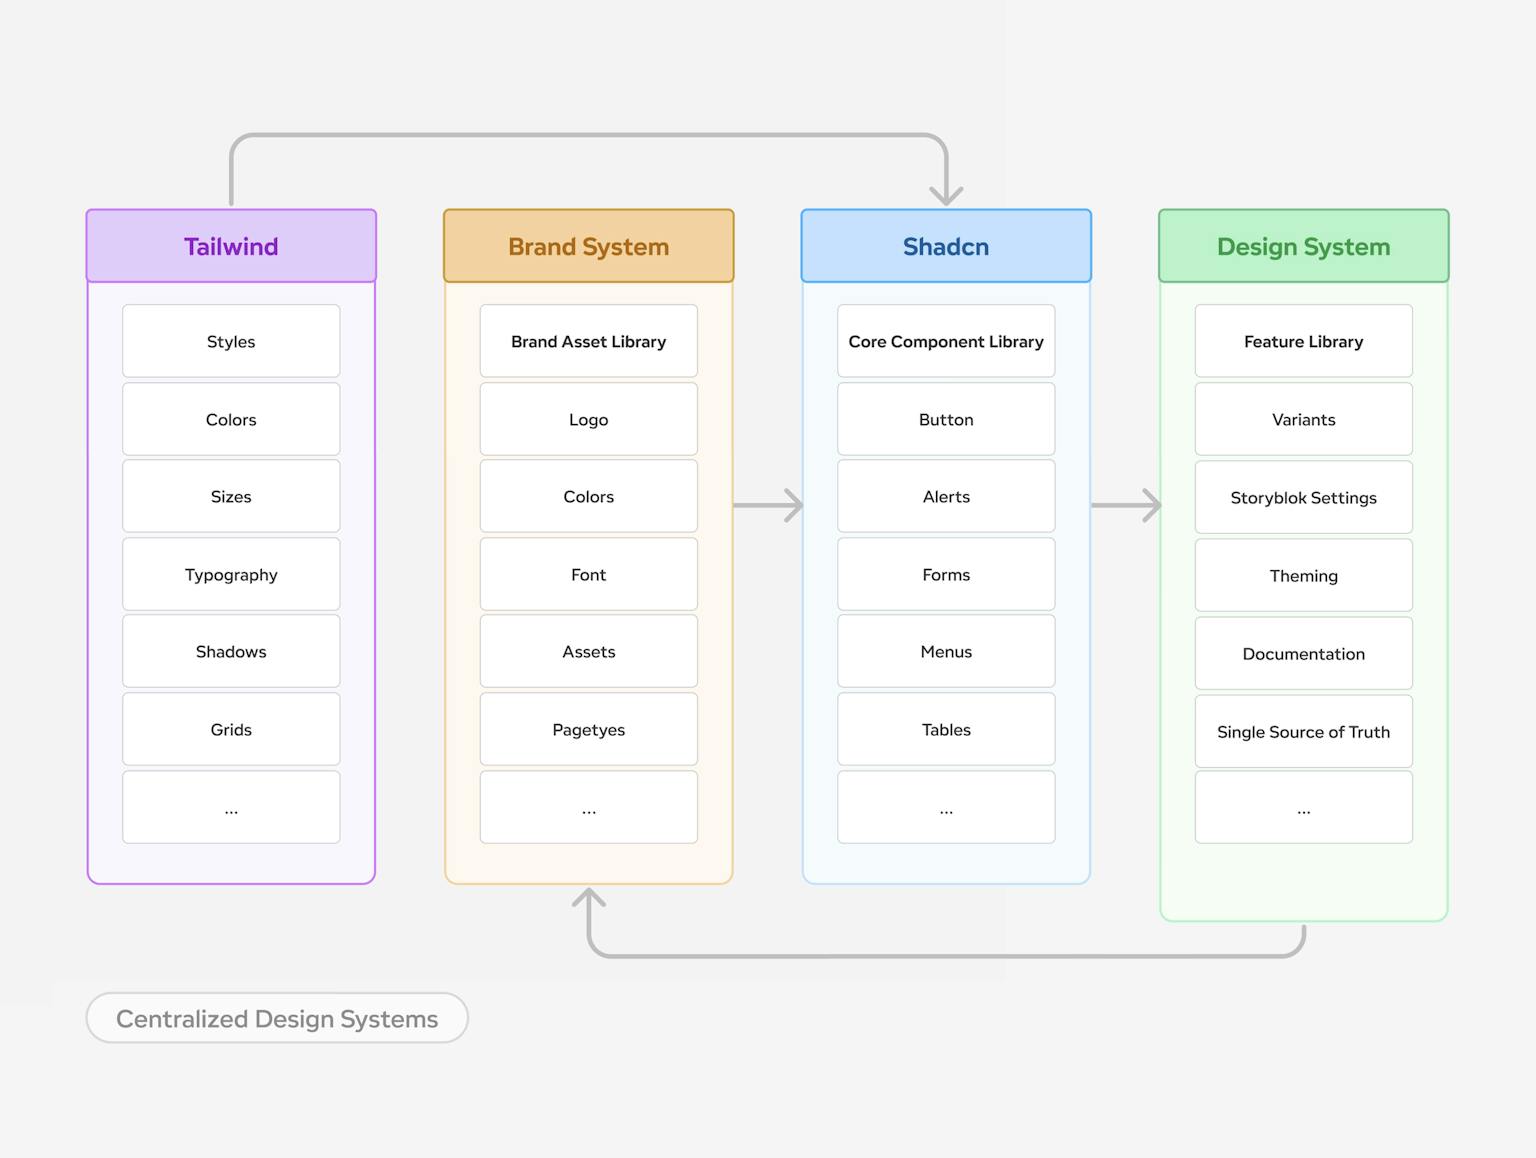Select Storyblok Settings under Design System

tap(1302, 497)
